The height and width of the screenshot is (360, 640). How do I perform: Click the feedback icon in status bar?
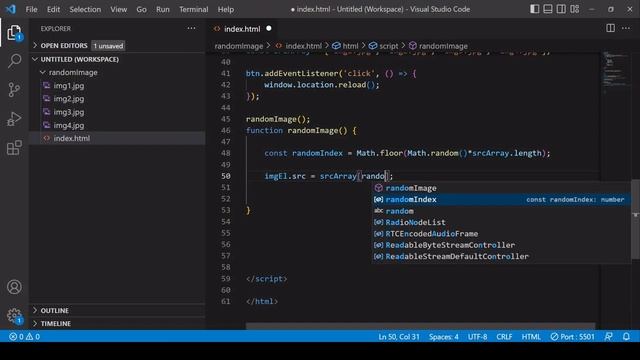pyautogui.click(x=608, y=337)
